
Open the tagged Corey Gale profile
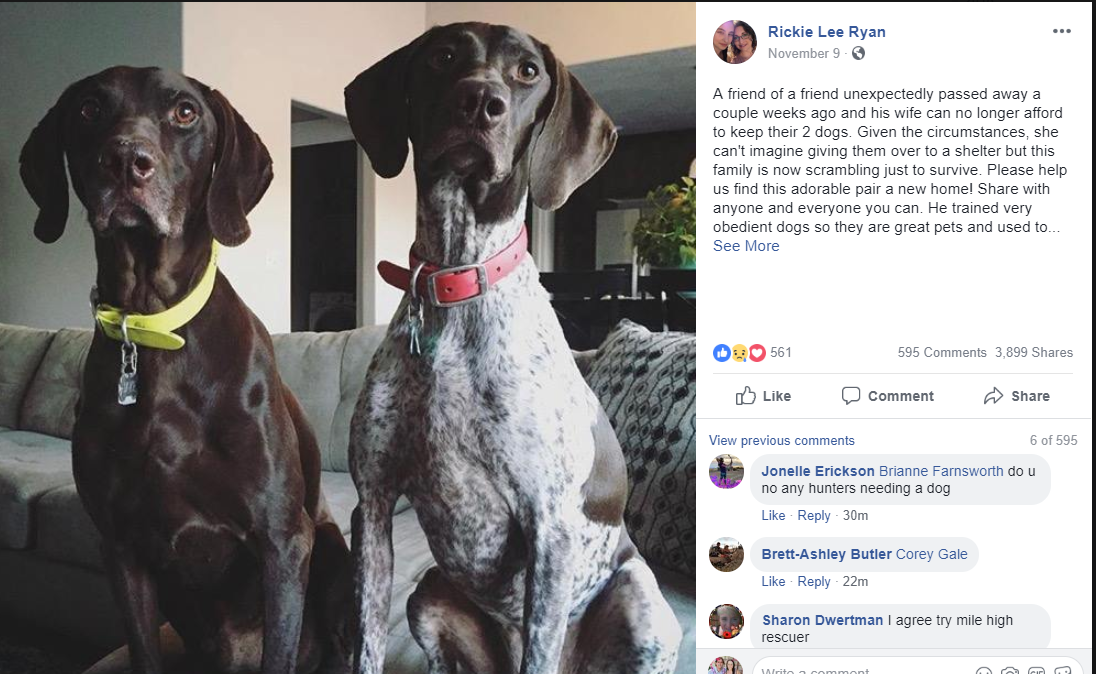tap(931, 554)
